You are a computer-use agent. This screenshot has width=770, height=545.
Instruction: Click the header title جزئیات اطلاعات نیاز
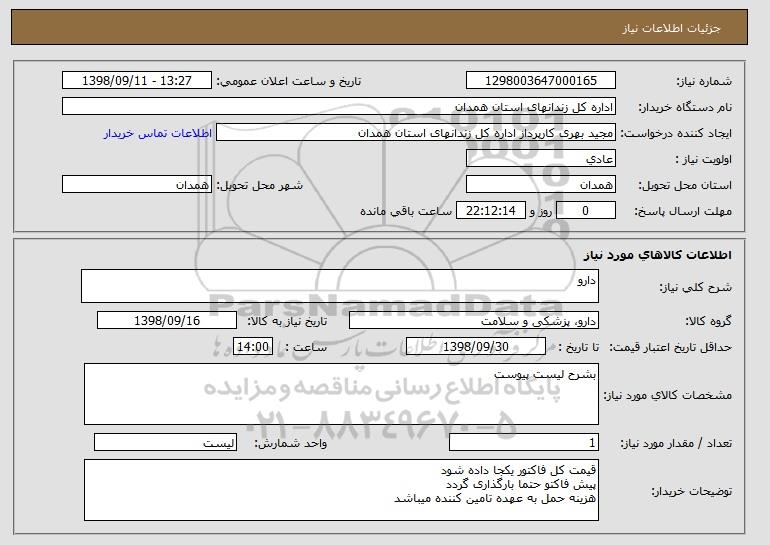(671, 28)
